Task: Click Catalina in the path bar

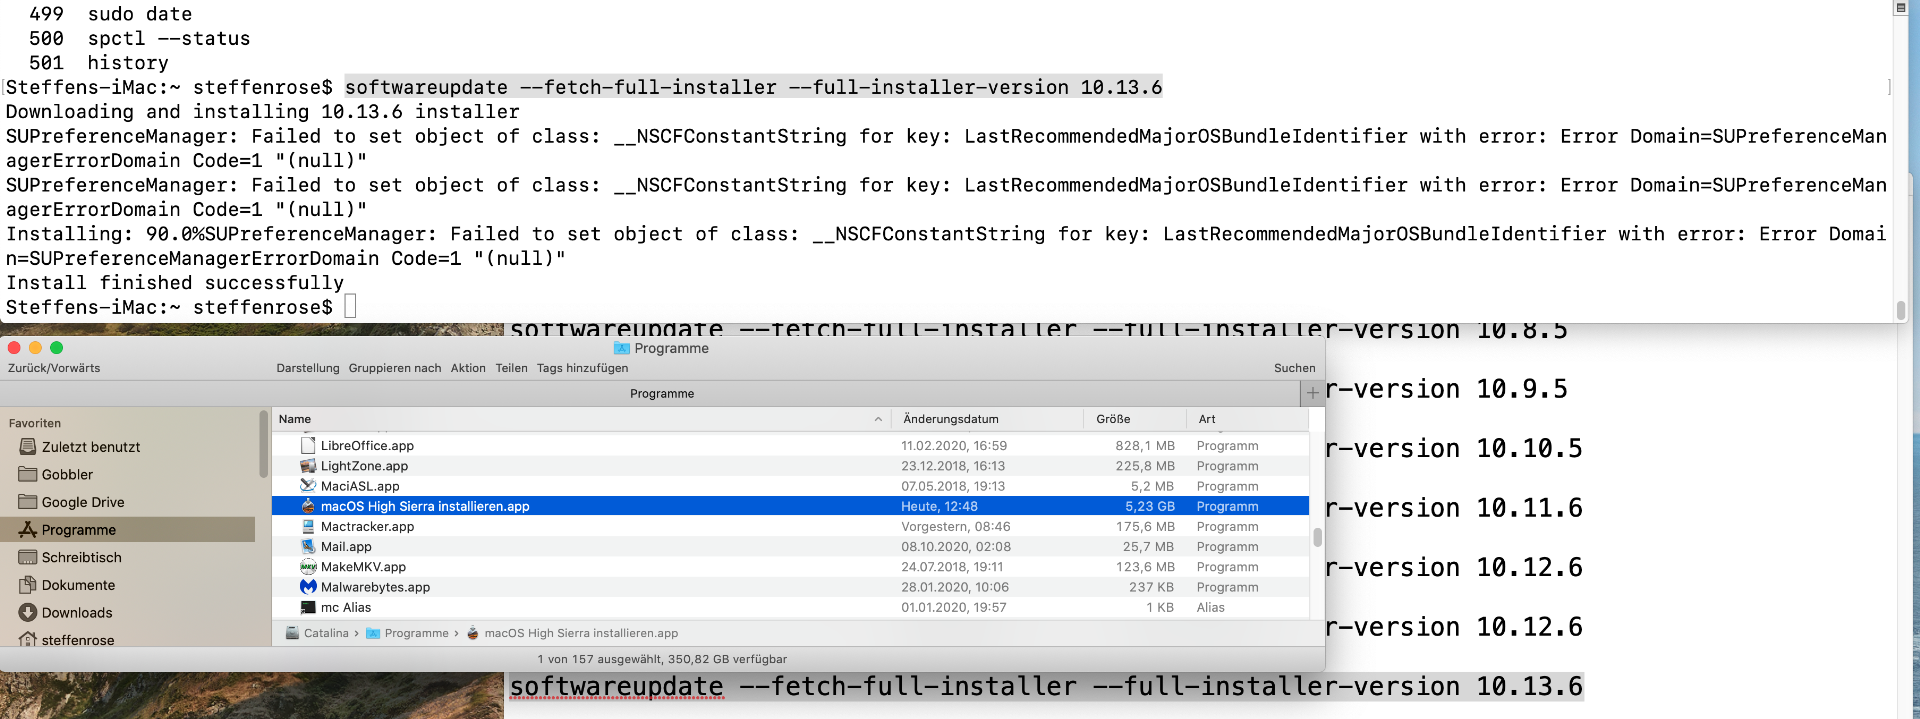Action: 326,633
